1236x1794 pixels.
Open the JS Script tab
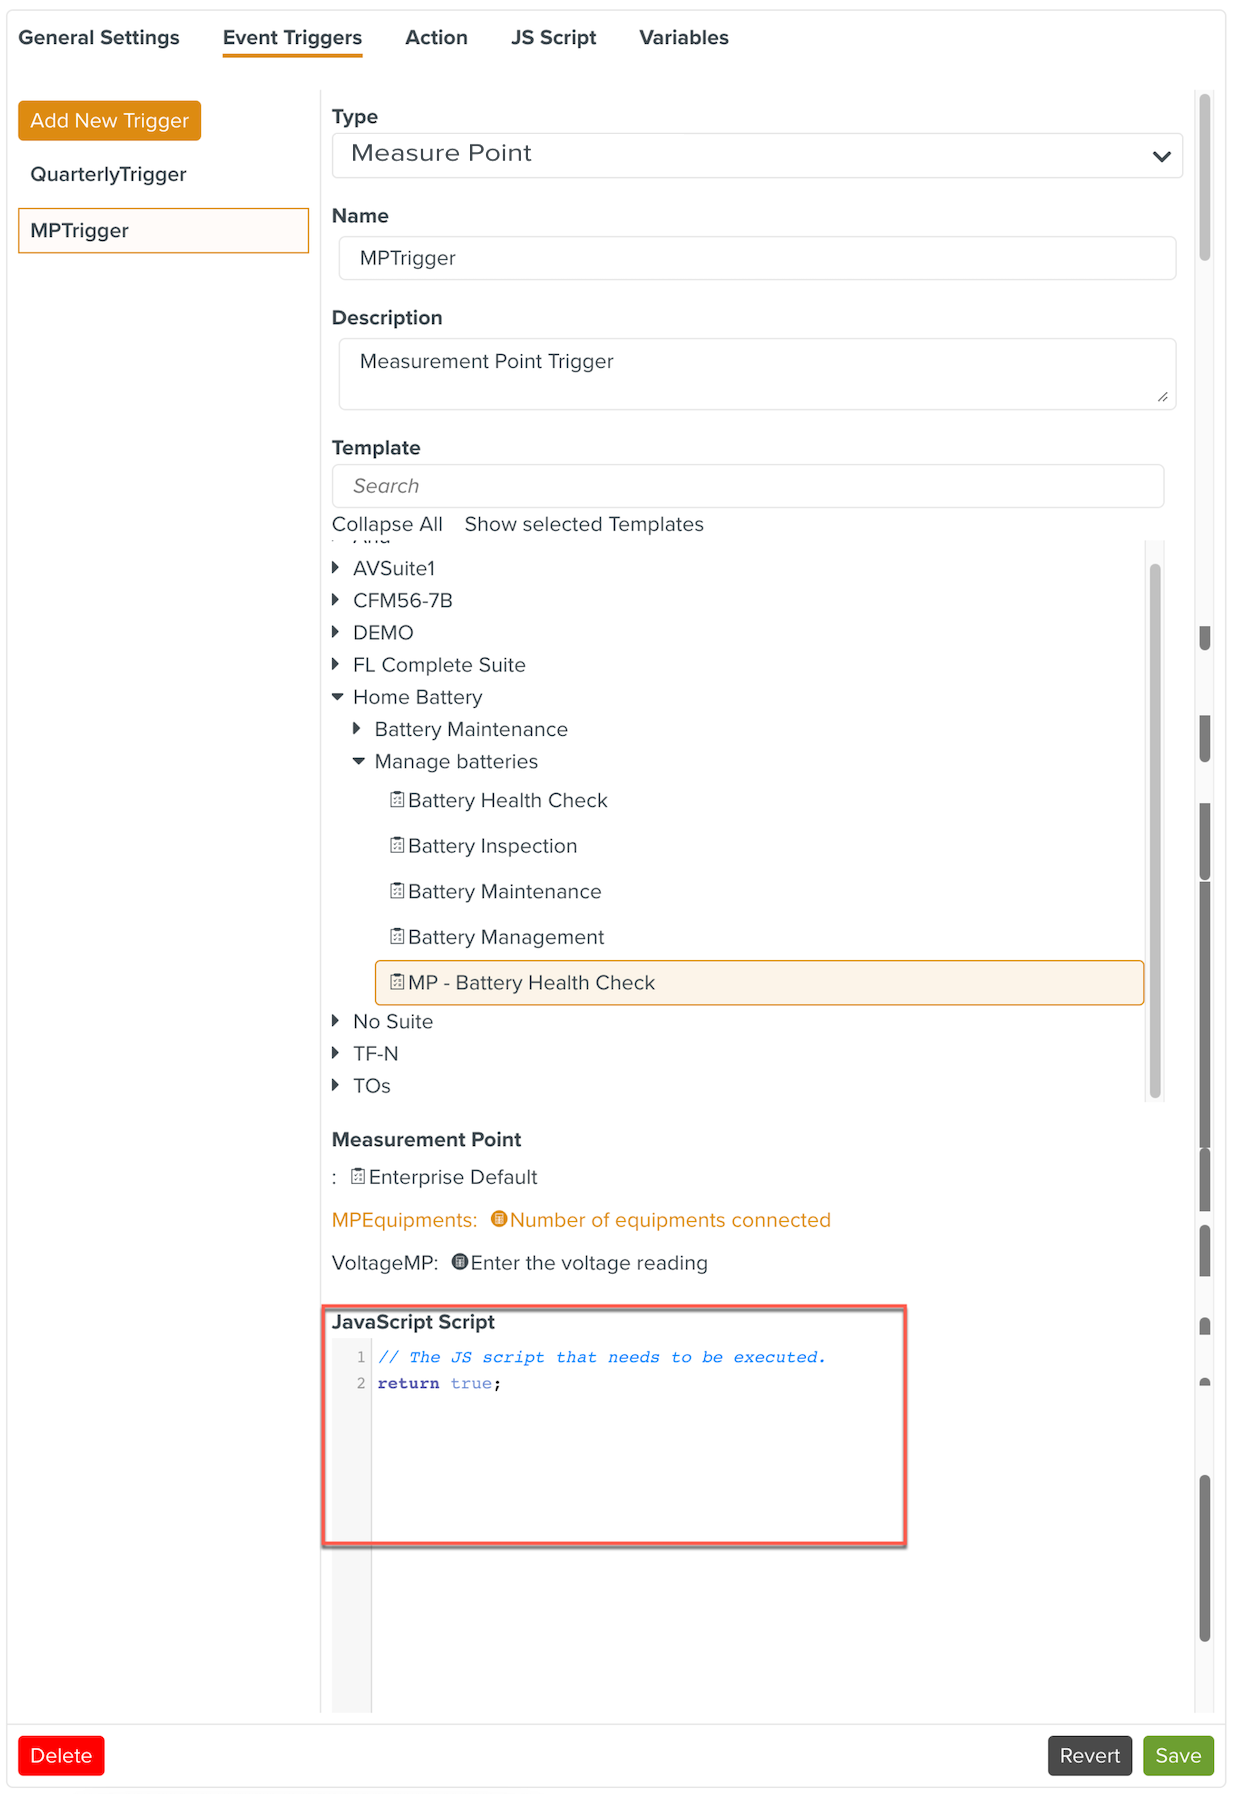coord(553,38)
